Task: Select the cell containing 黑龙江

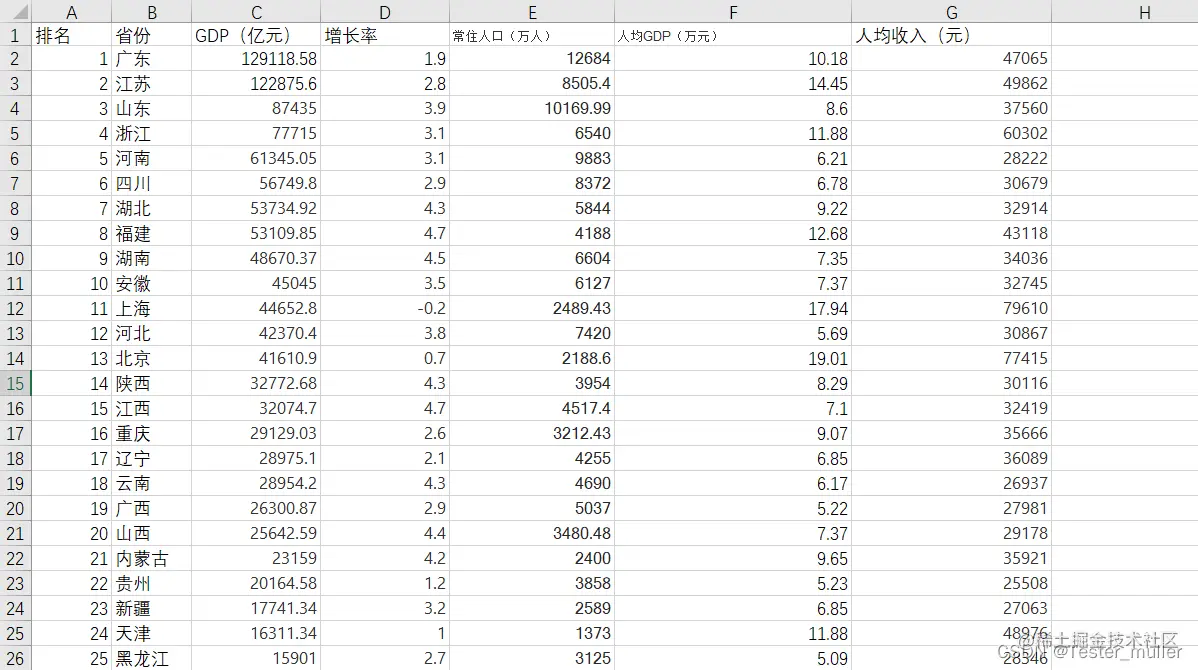Action: [x=151, y=659]
